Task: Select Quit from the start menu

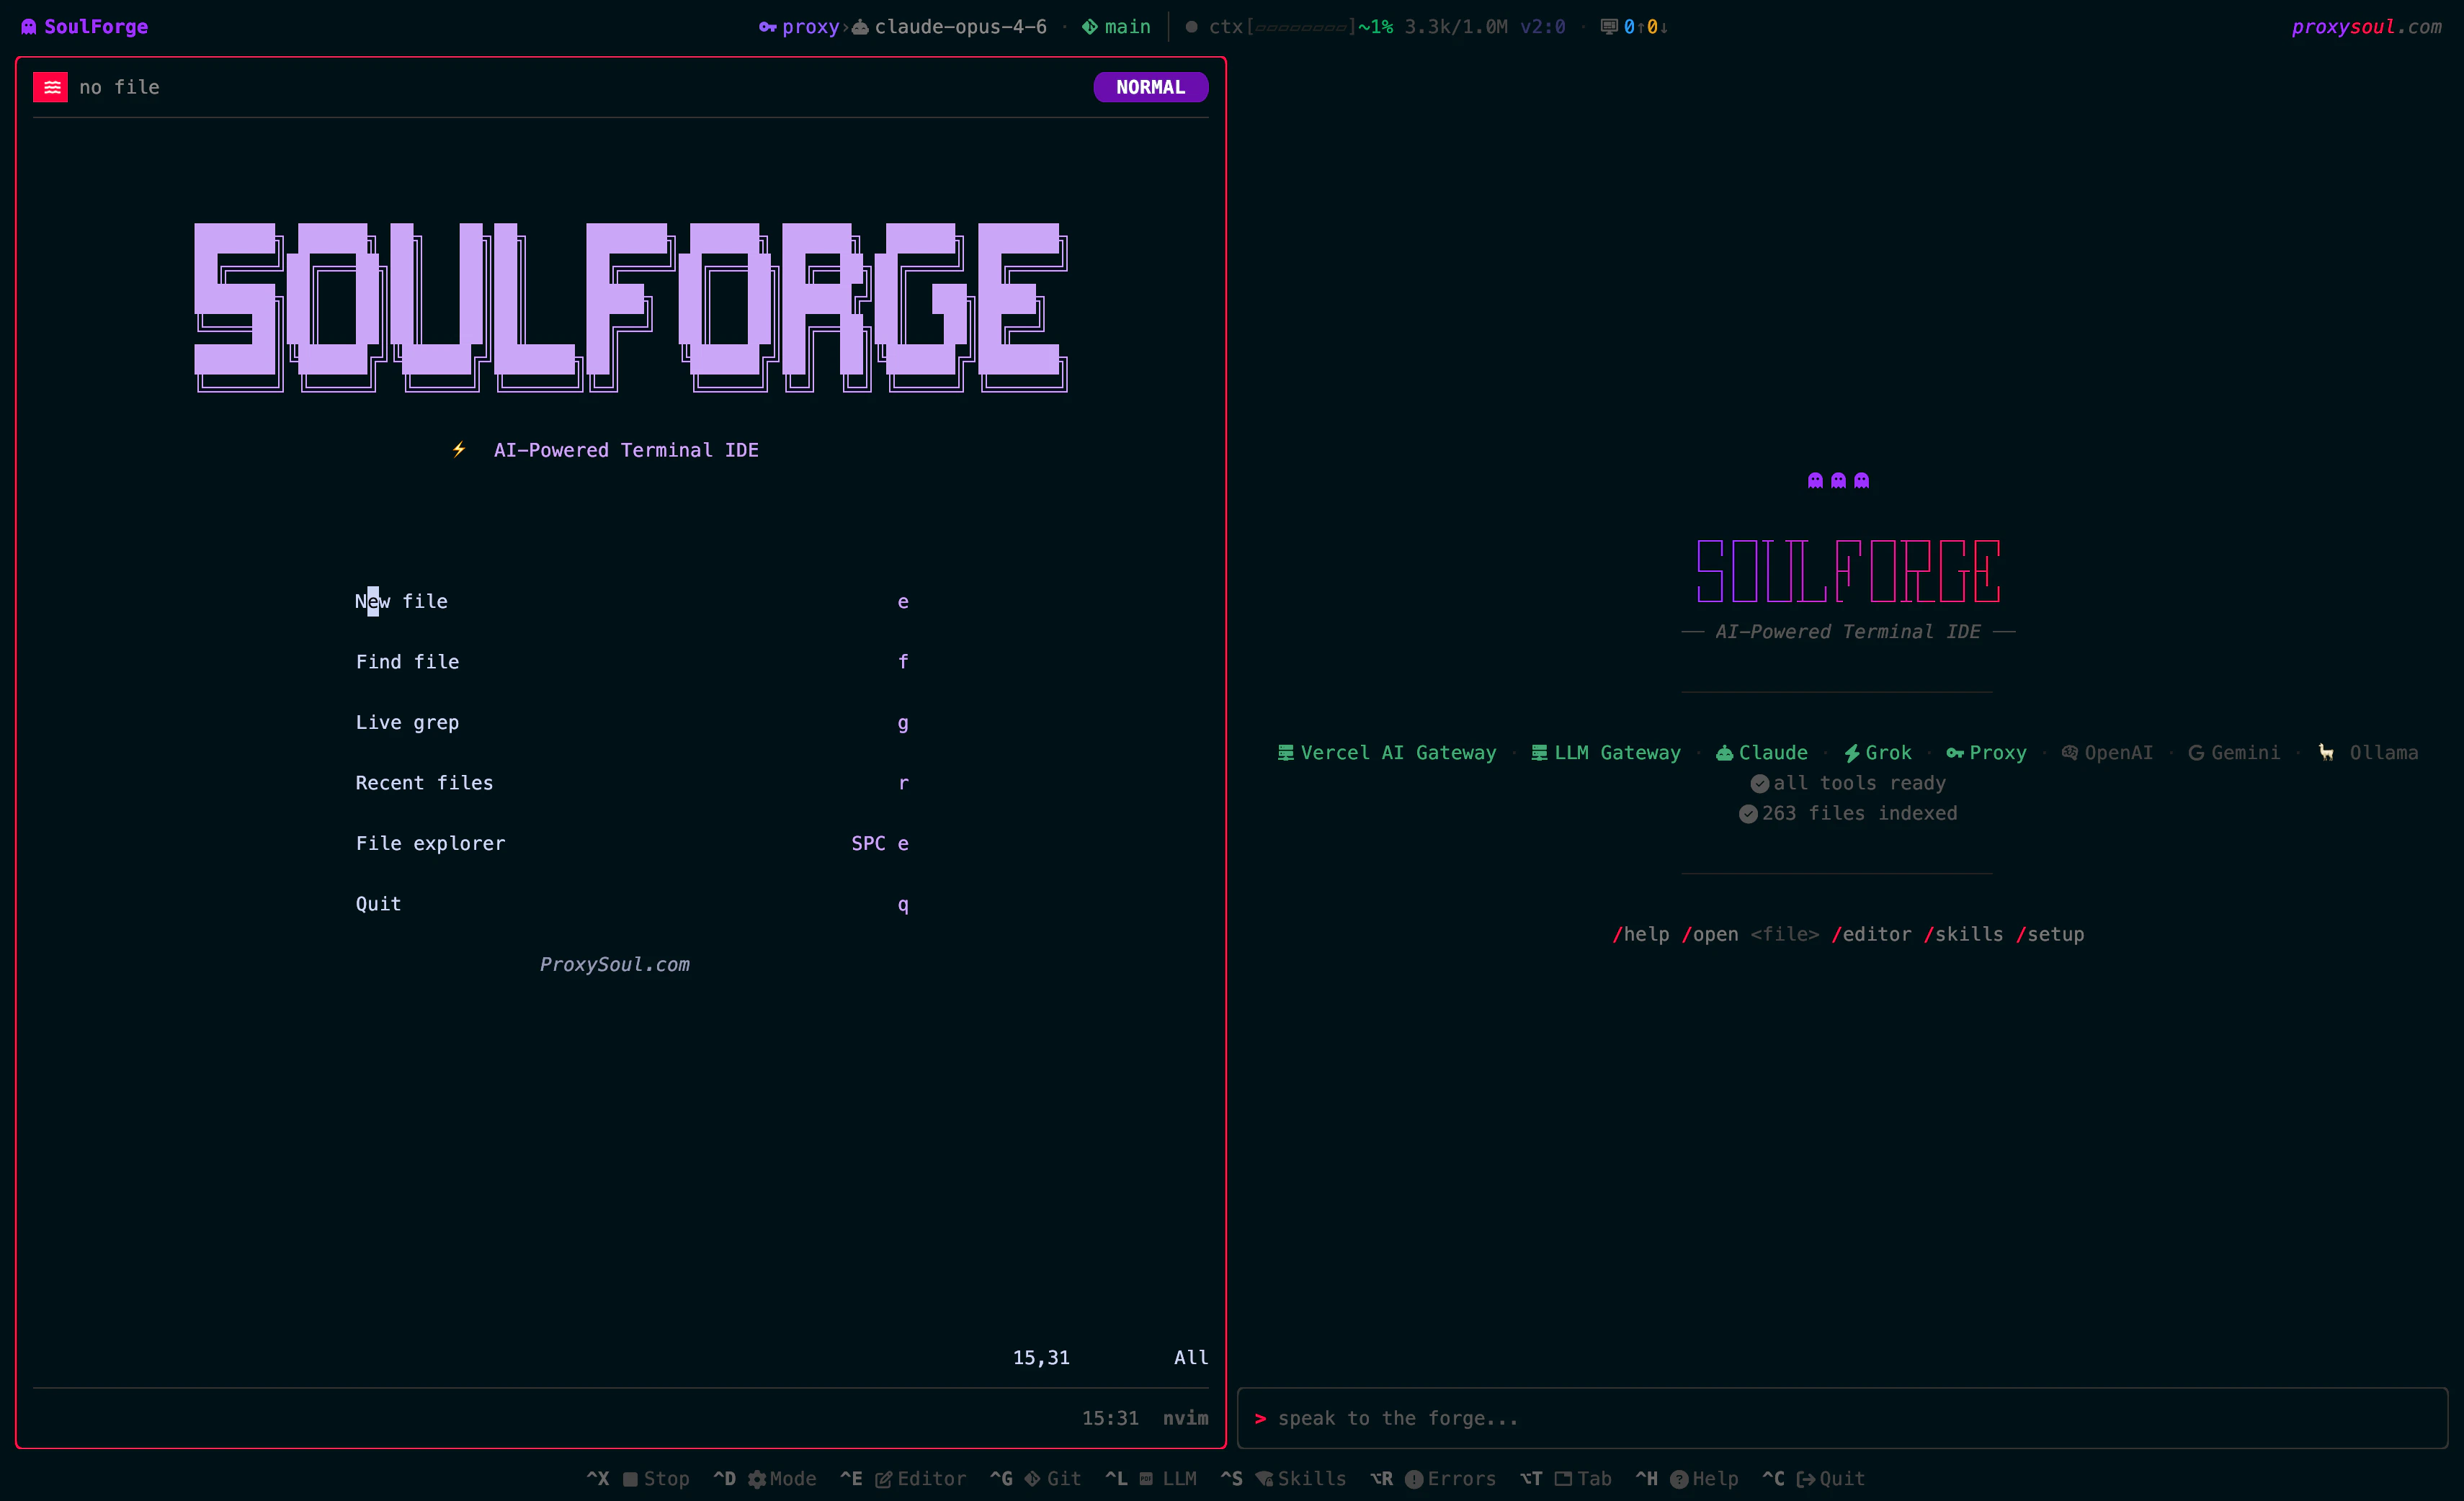Action: 378,903
